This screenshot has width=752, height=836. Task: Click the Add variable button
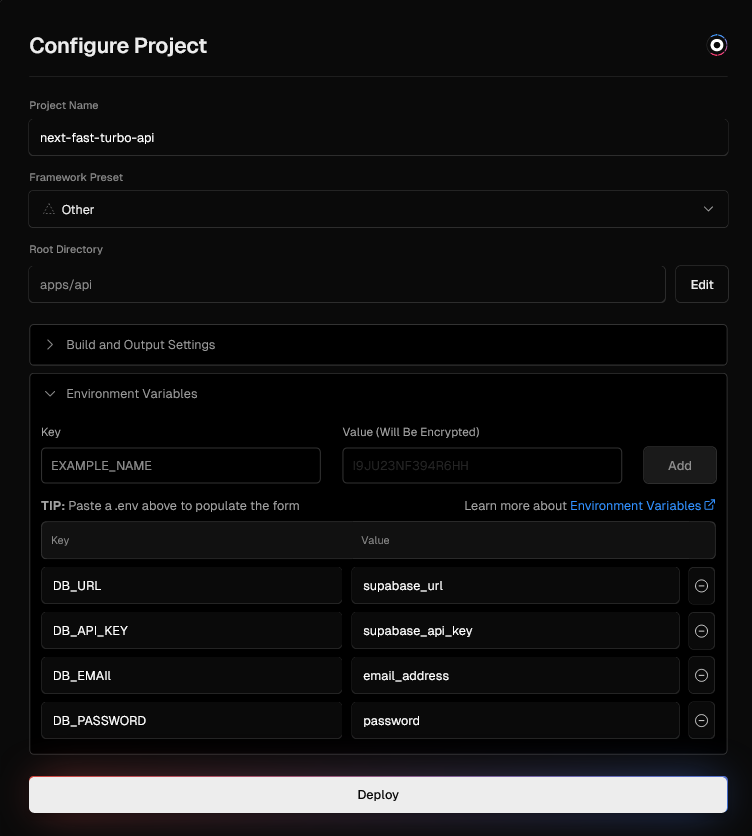pyautogui.click(x=679, y=466)
